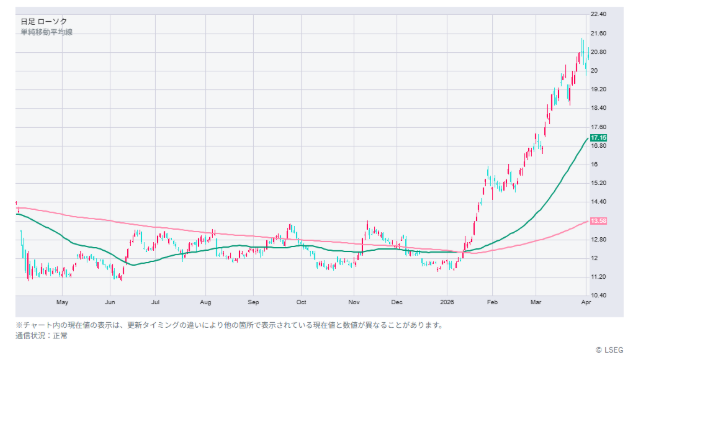Click the © LSEG copyright text
This screenshot has width=715, height=447.
608,350
